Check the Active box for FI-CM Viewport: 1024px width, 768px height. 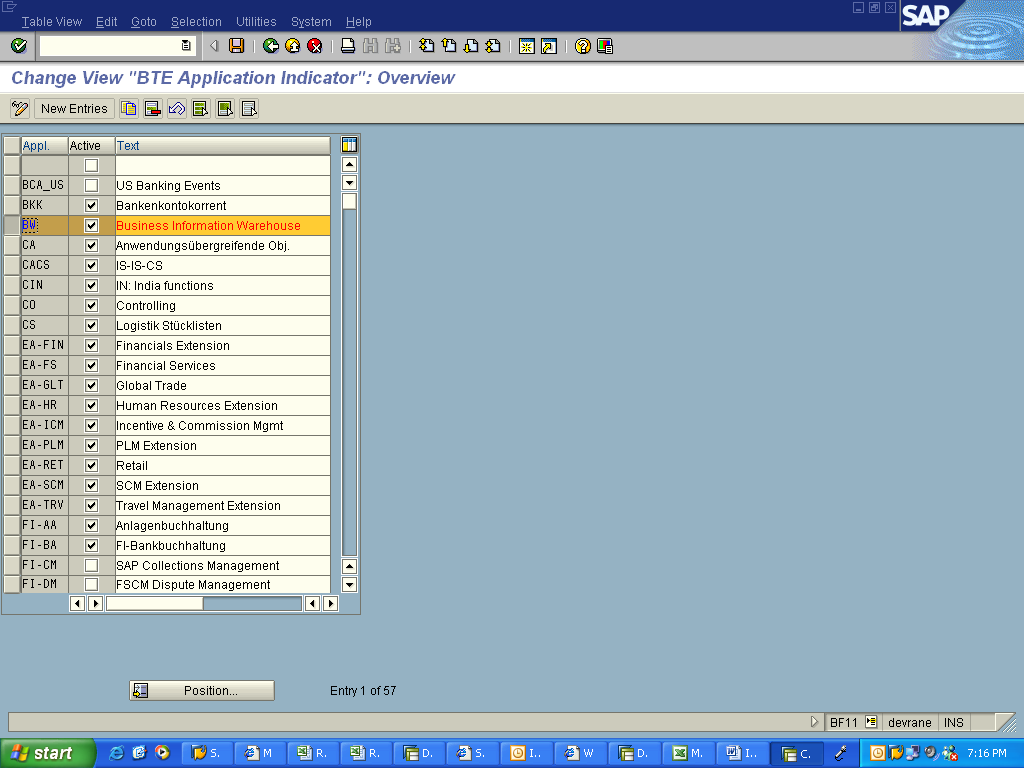91,566
